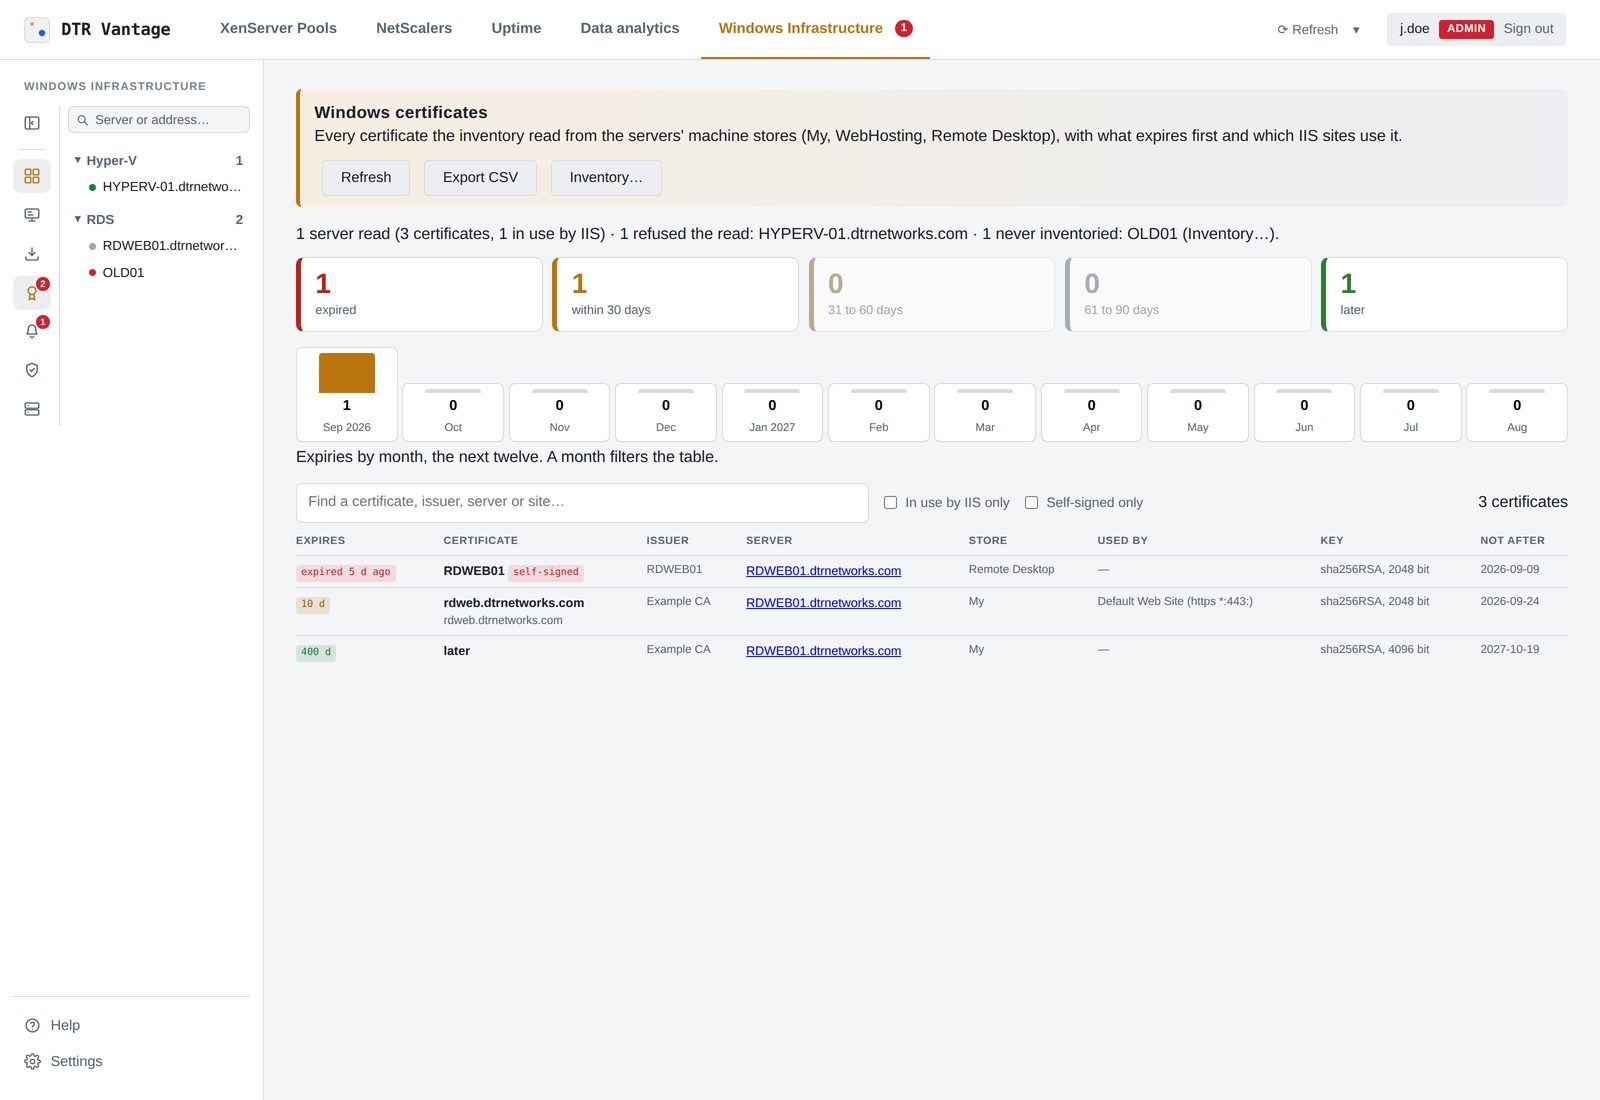1600x1100 pixels.
Task: Click the '400 d' expiry badge
Action: click(x=316, y=653)
